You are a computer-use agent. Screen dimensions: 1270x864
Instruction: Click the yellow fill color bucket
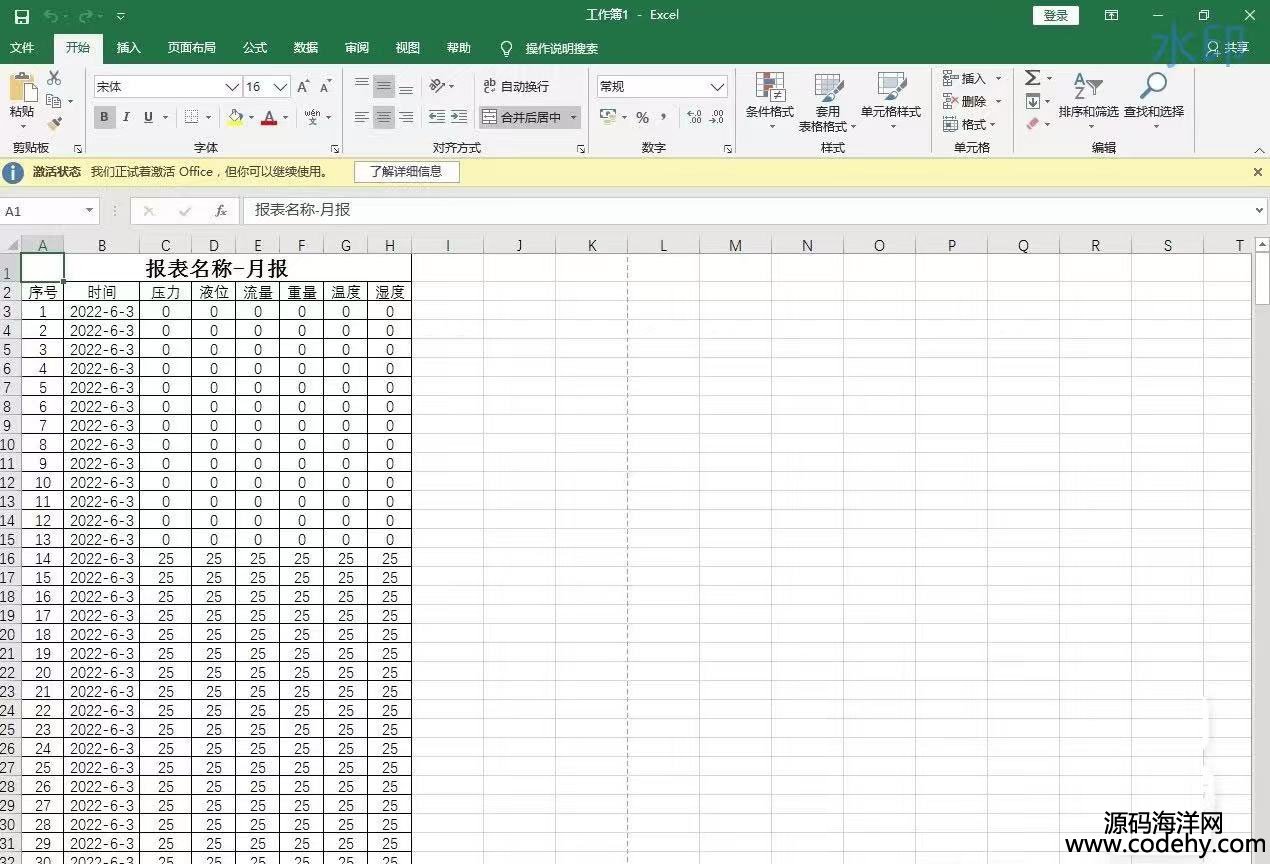click(x=235, y=117)
